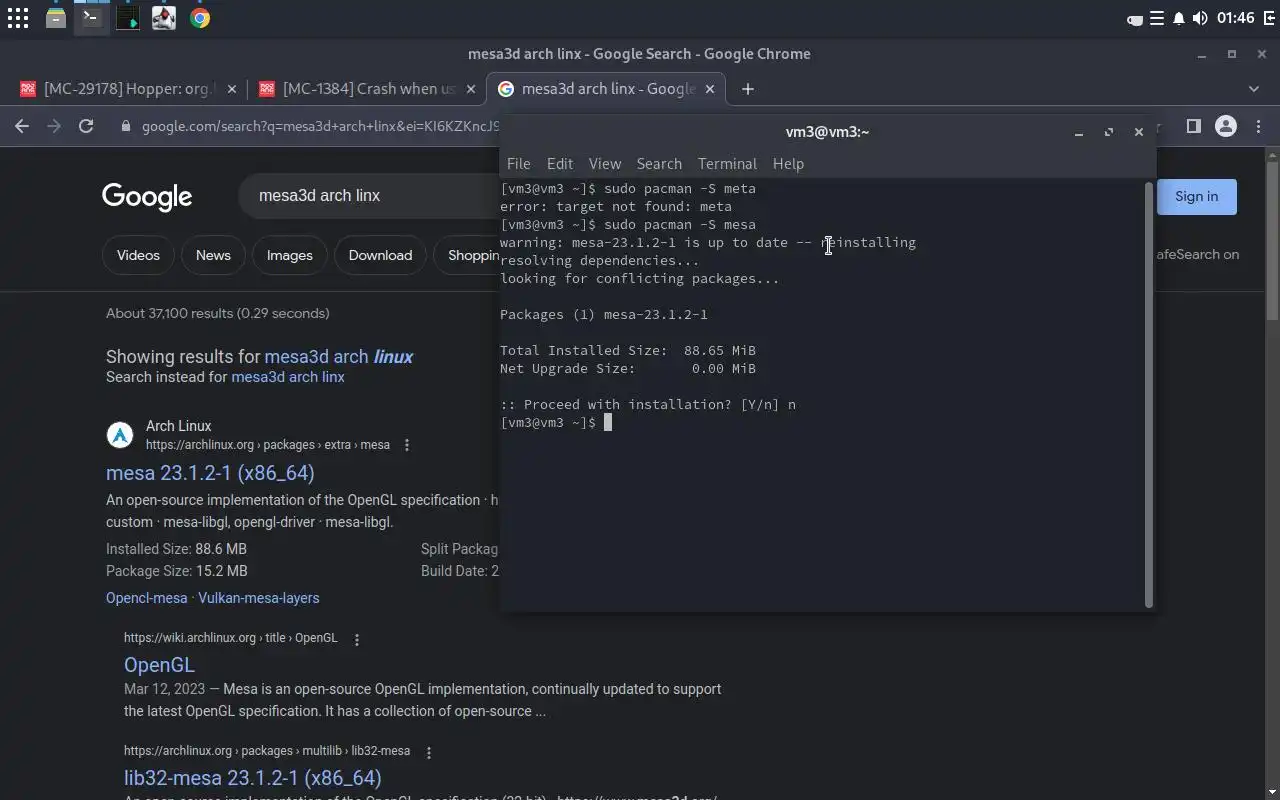This screenshot has height=800, width=1280.
Task: Close the MC-29178 Hopper tab
Action: pos(232,89)
